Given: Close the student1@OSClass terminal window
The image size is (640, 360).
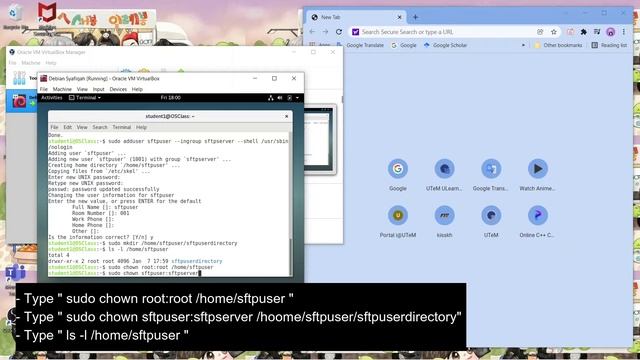Looking at the screenshot, I should [287, 116].
